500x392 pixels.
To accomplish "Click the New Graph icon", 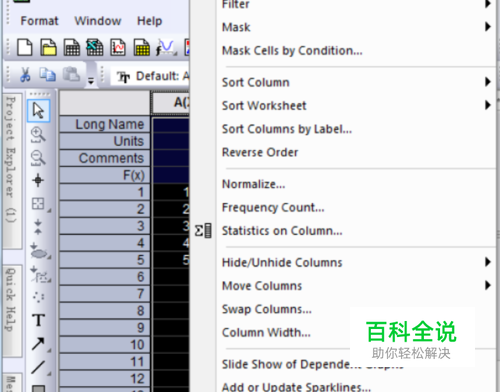I will 118,47.
